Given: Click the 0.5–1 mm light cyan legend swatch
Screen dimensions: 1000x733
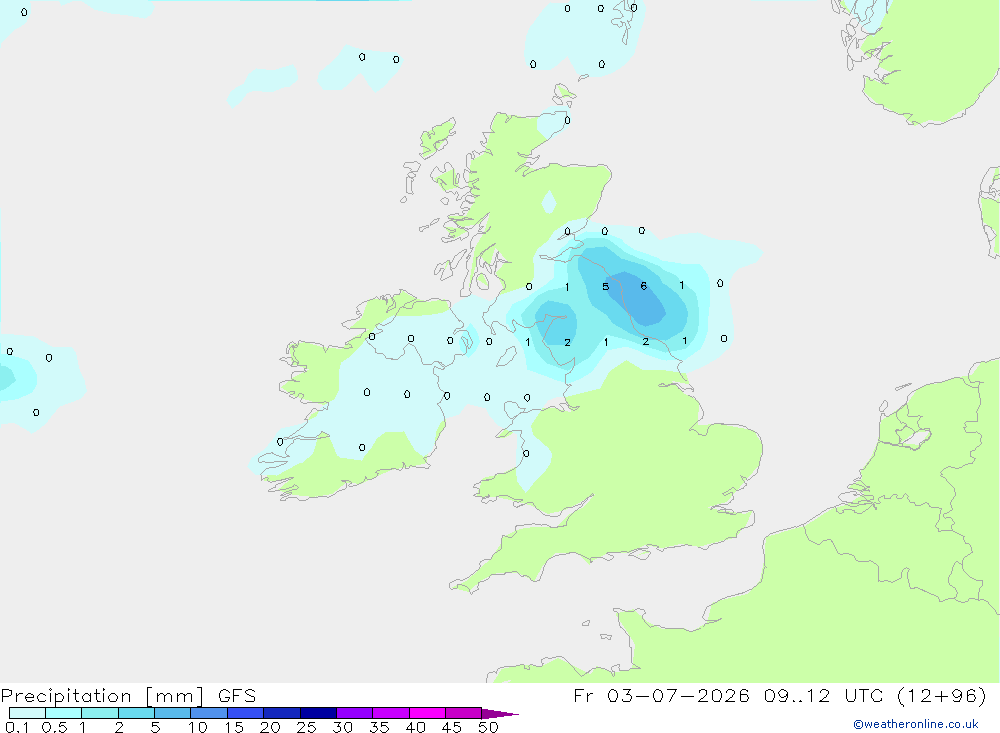Looking at the screenshot, I should pos(64,713).
